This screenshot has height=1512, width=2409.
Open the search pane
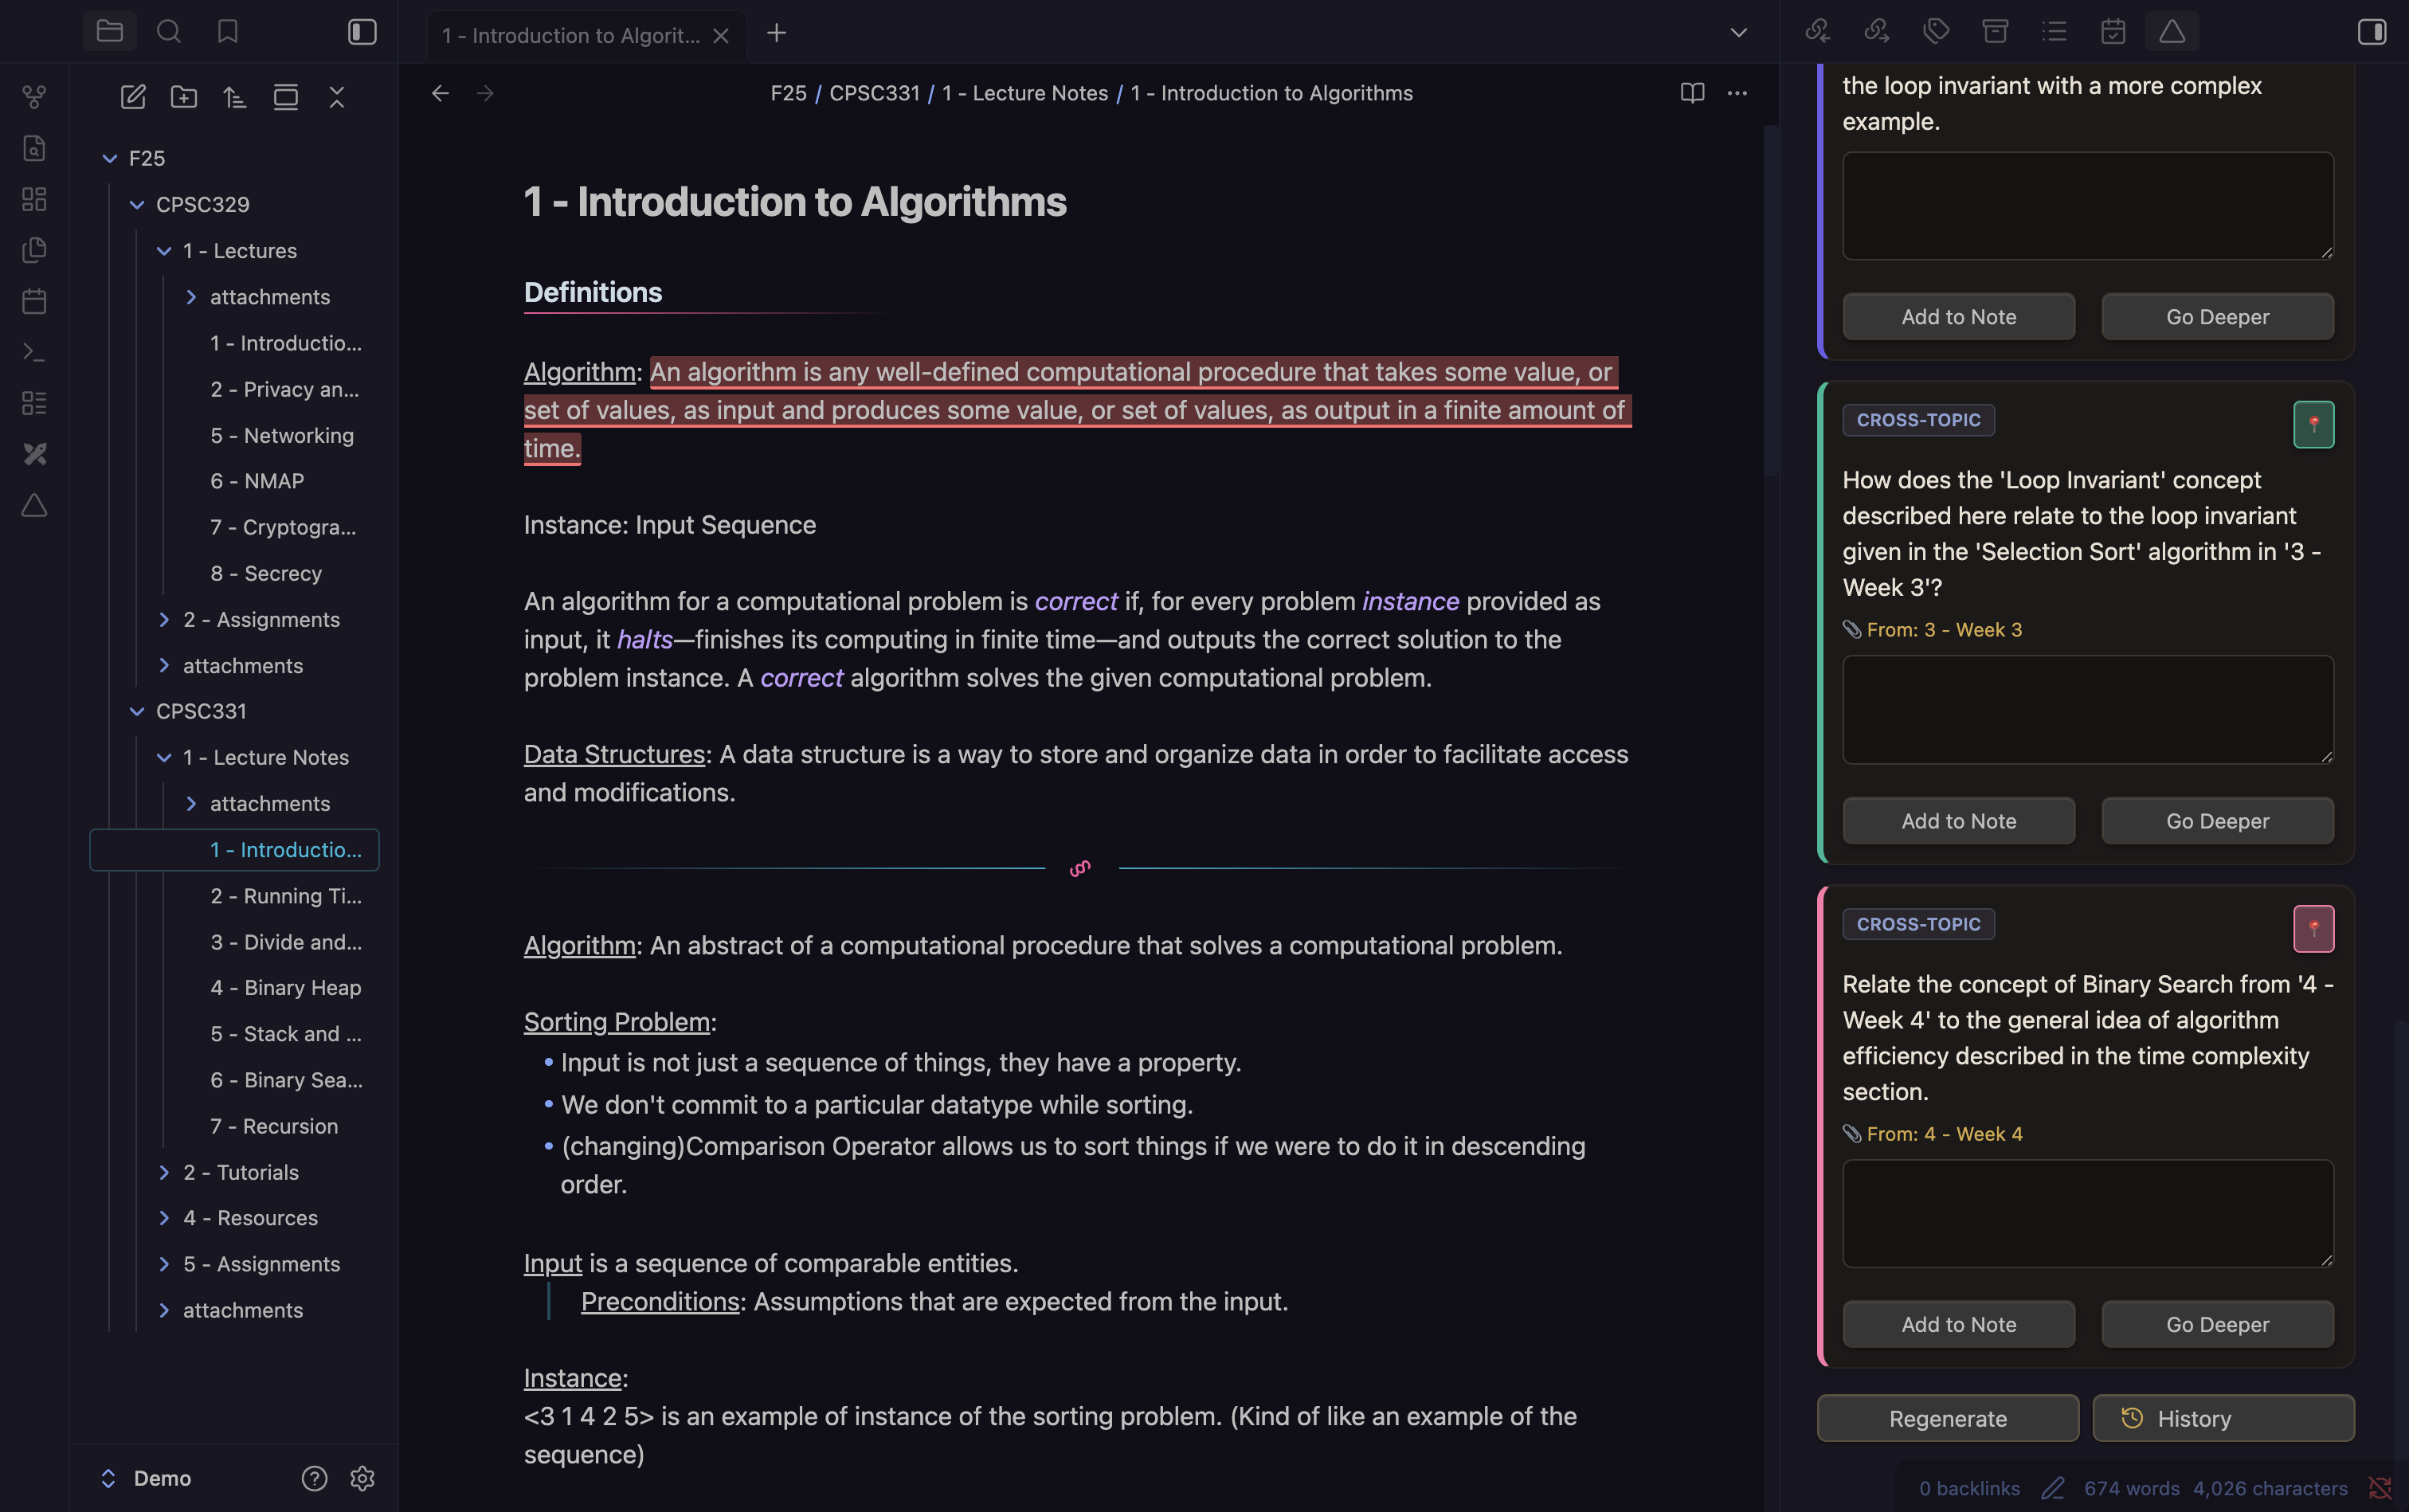point(169,32)
